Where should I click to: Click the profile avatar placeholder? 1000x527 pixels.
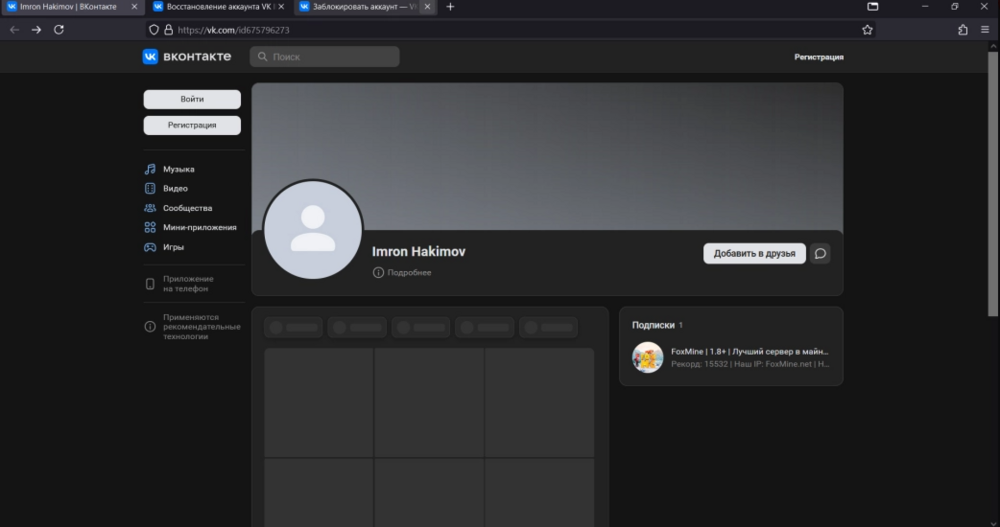312,230
